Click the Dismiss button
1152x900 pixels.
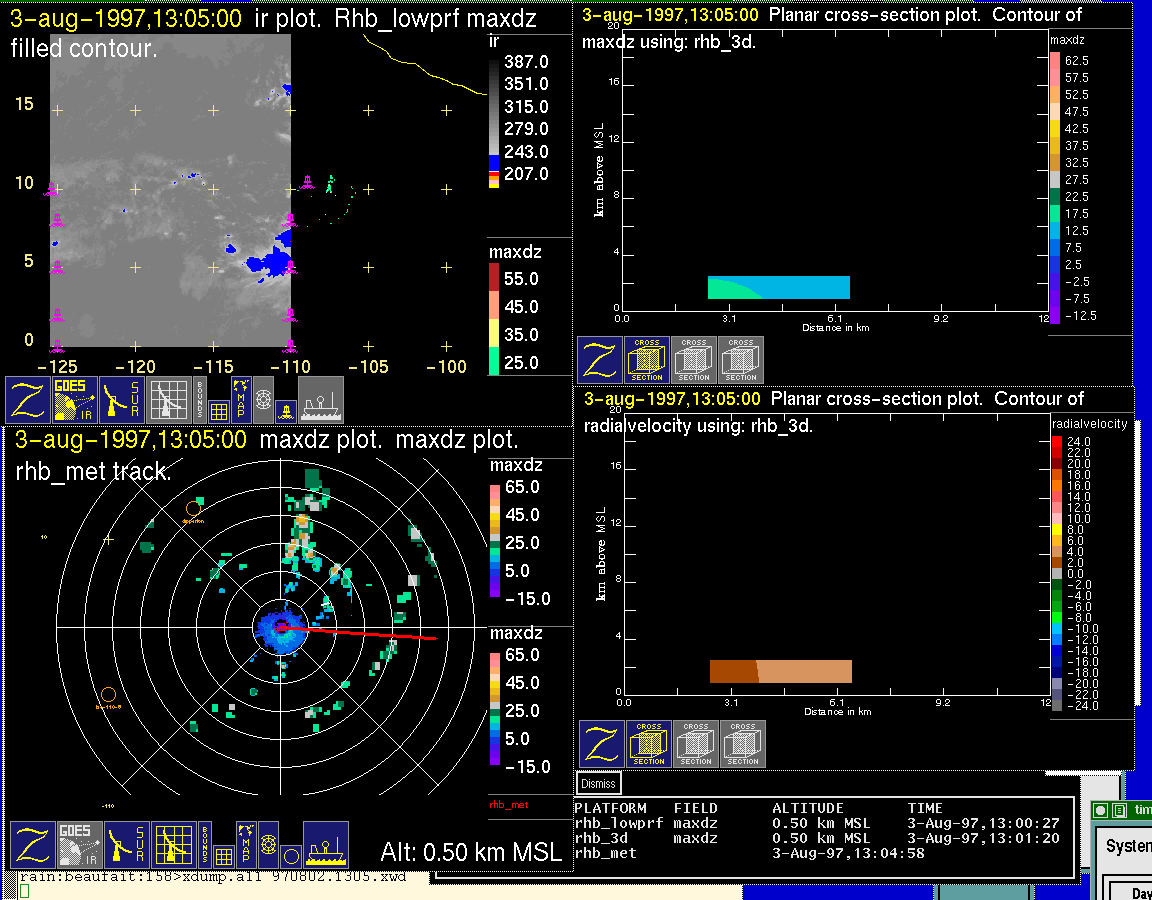tap(599, 784)
